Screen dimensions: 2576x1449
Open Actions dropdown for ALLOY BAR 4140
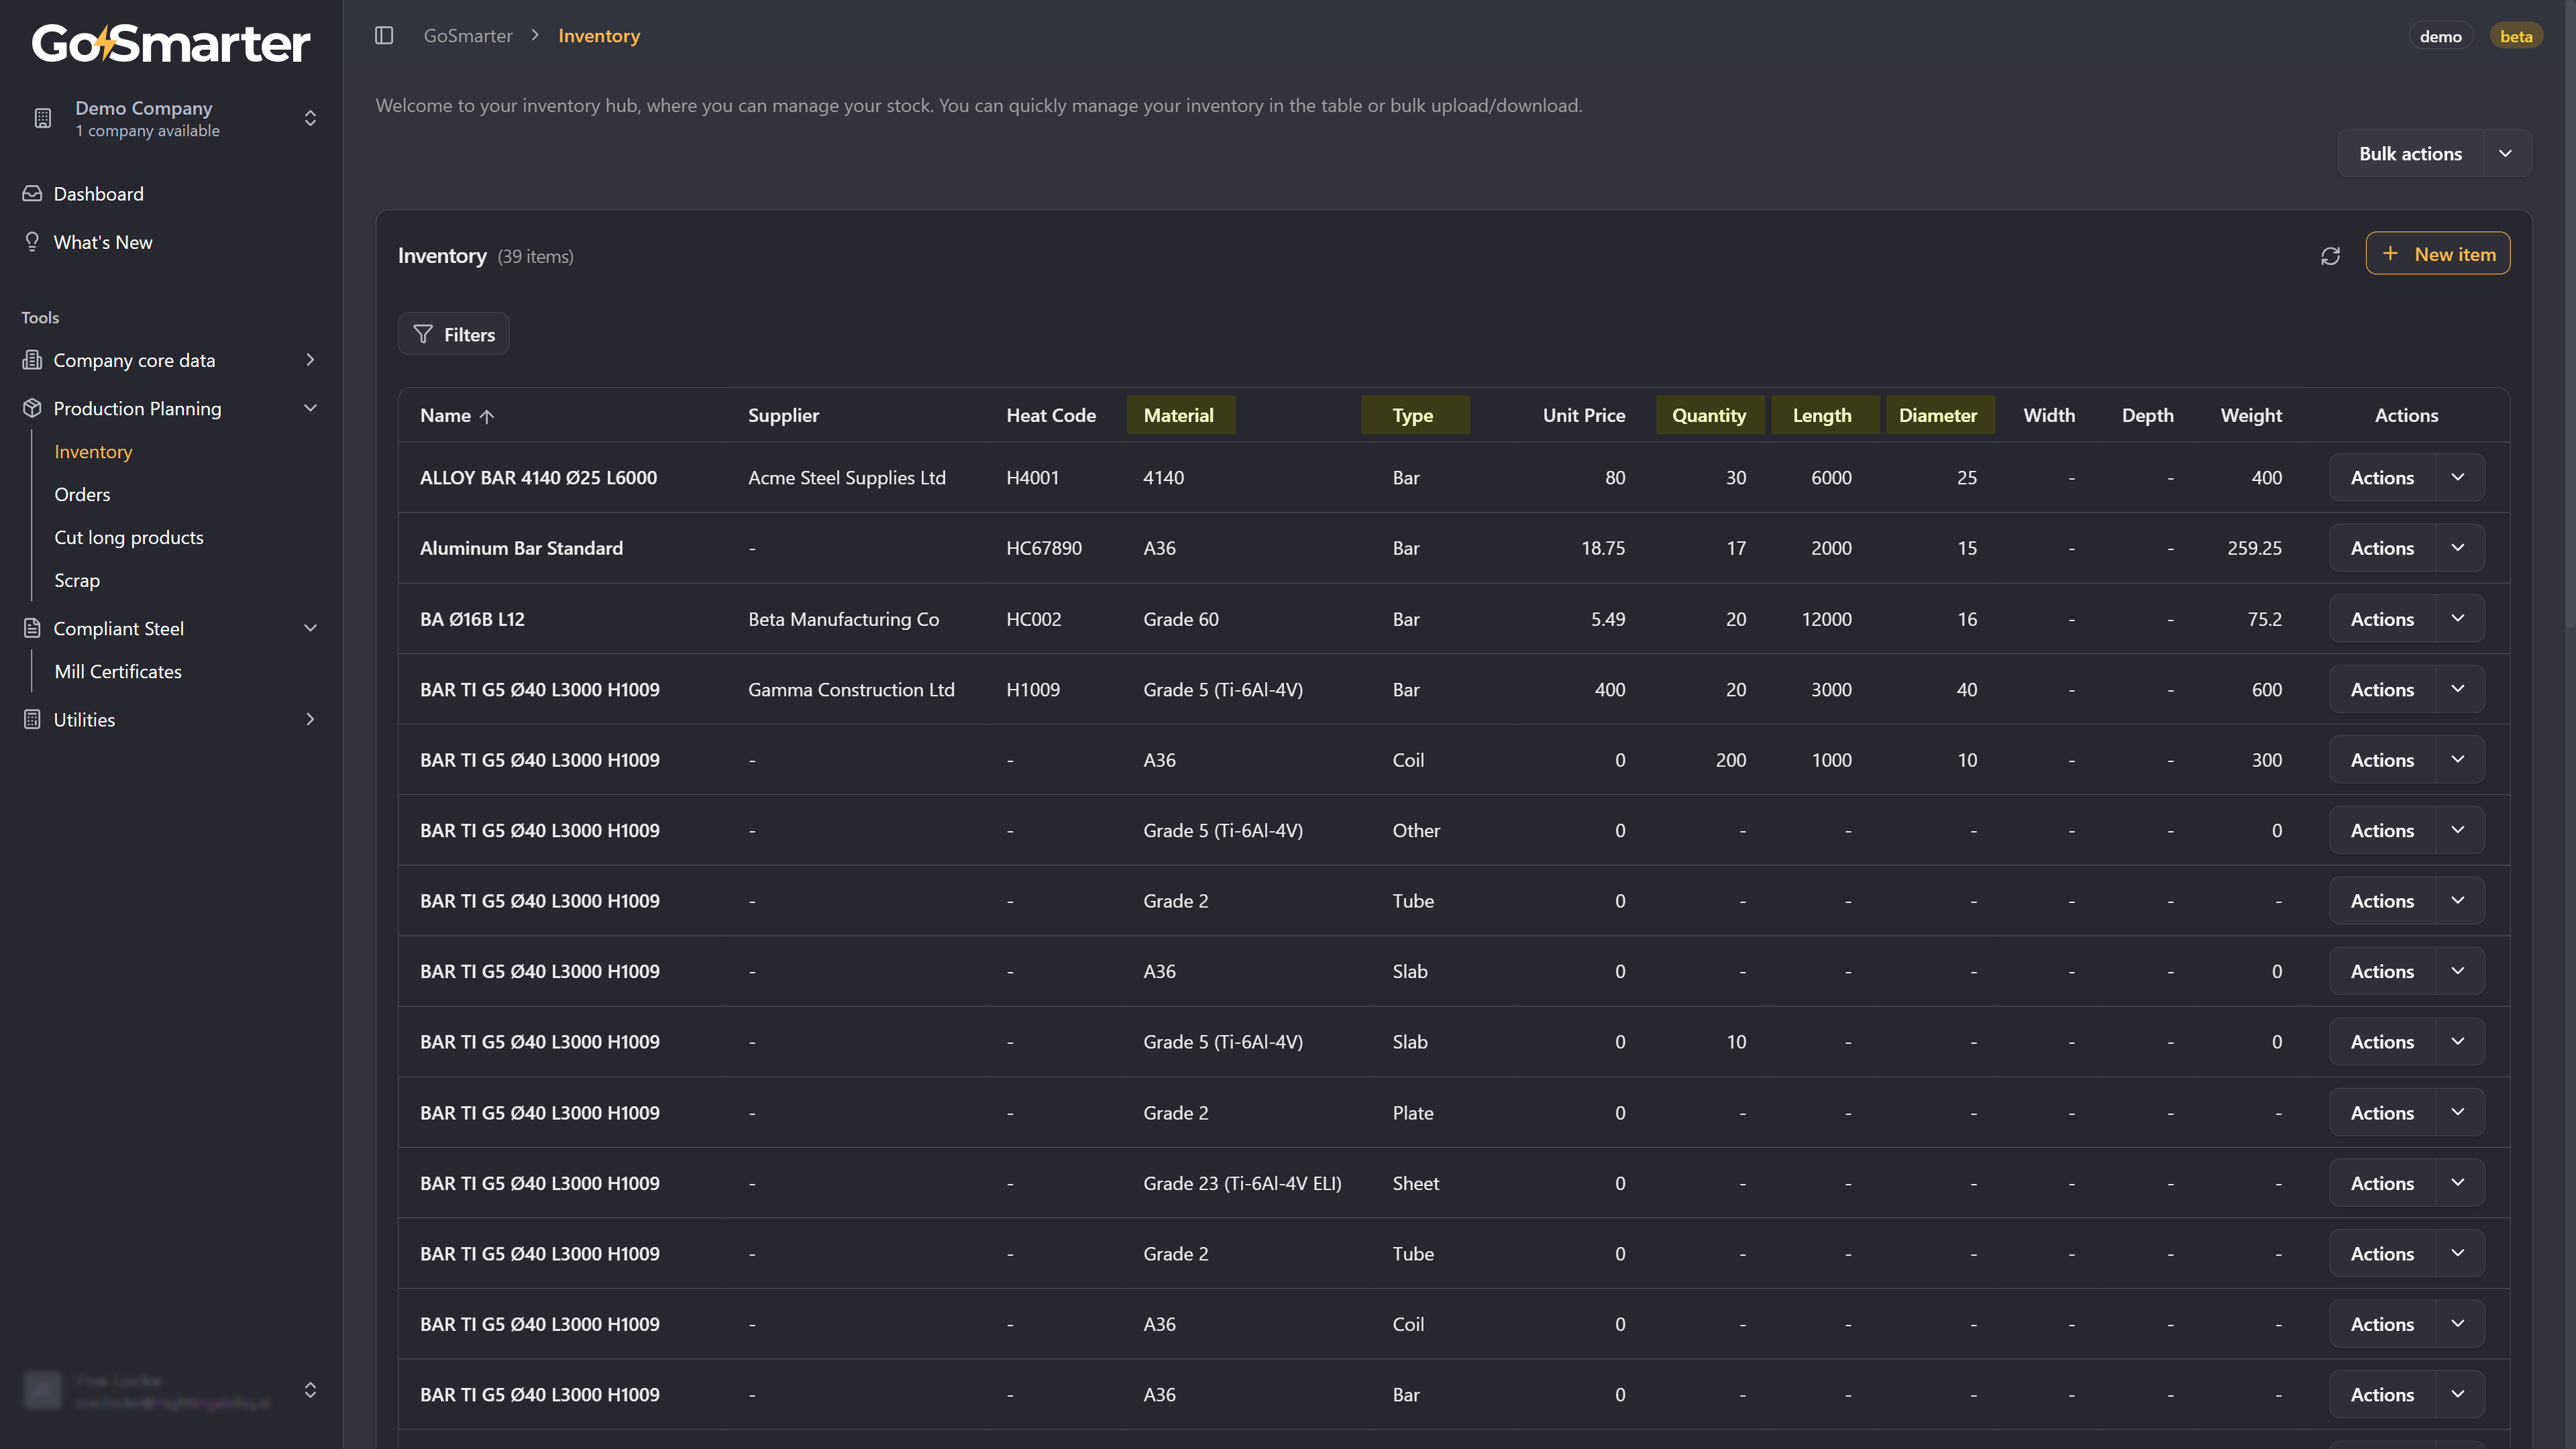[x=2458, y=478]
